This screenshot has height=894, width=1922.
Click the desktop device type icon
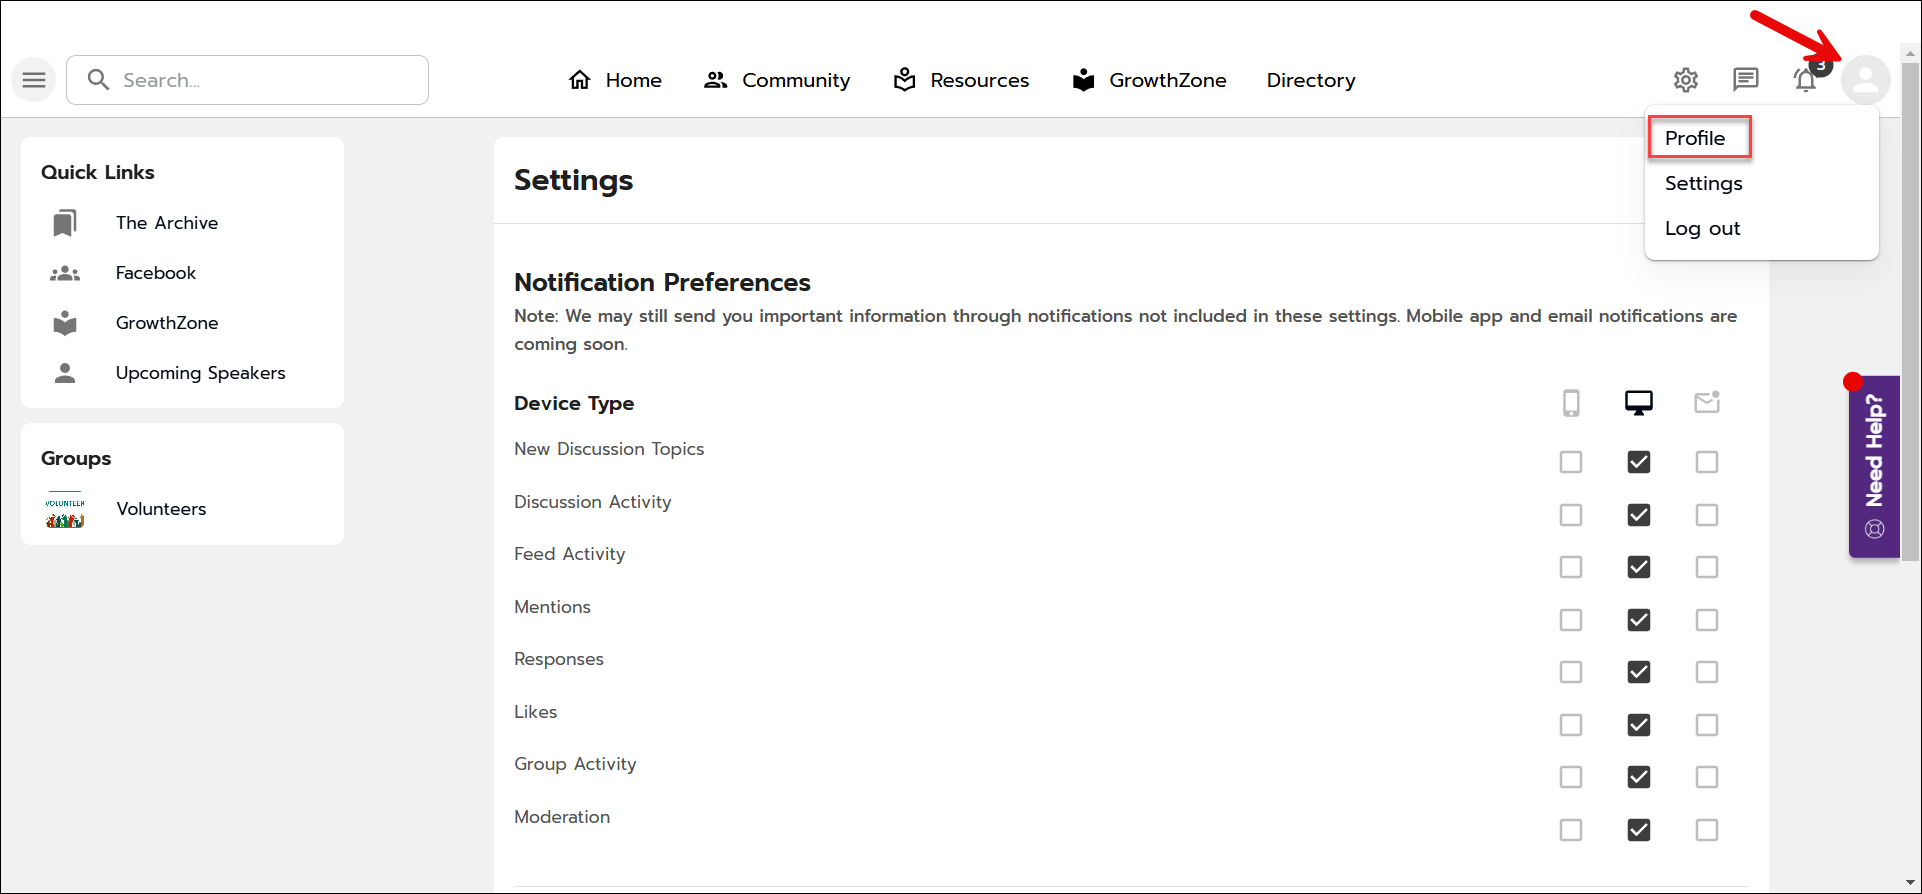pos(1638,403)
